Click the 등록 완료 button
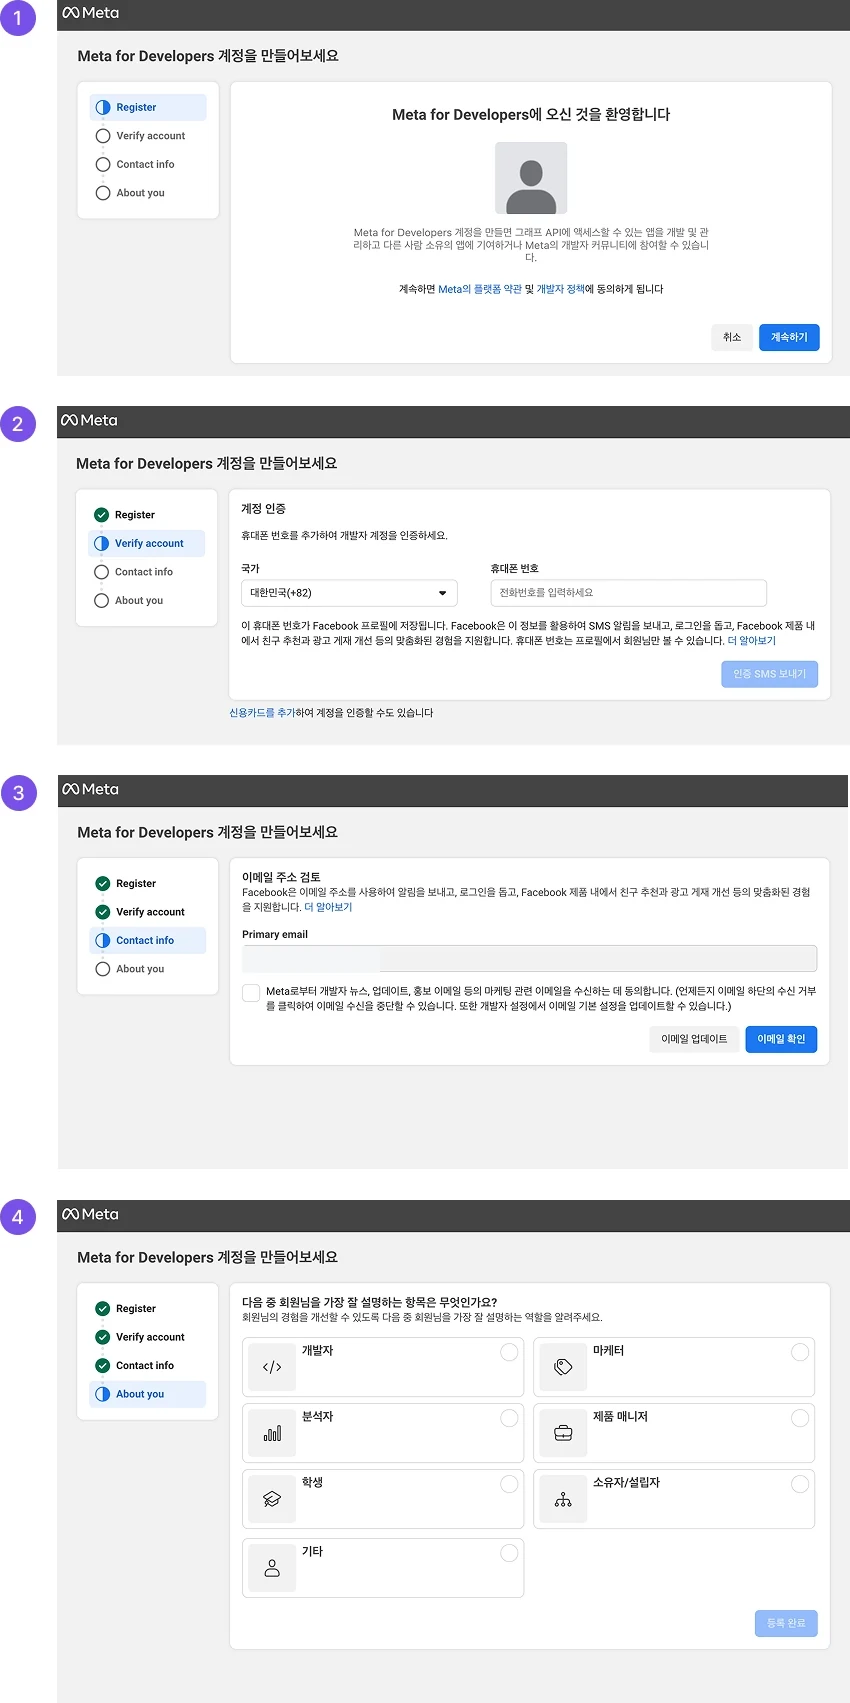 (x=786, y=1623)
